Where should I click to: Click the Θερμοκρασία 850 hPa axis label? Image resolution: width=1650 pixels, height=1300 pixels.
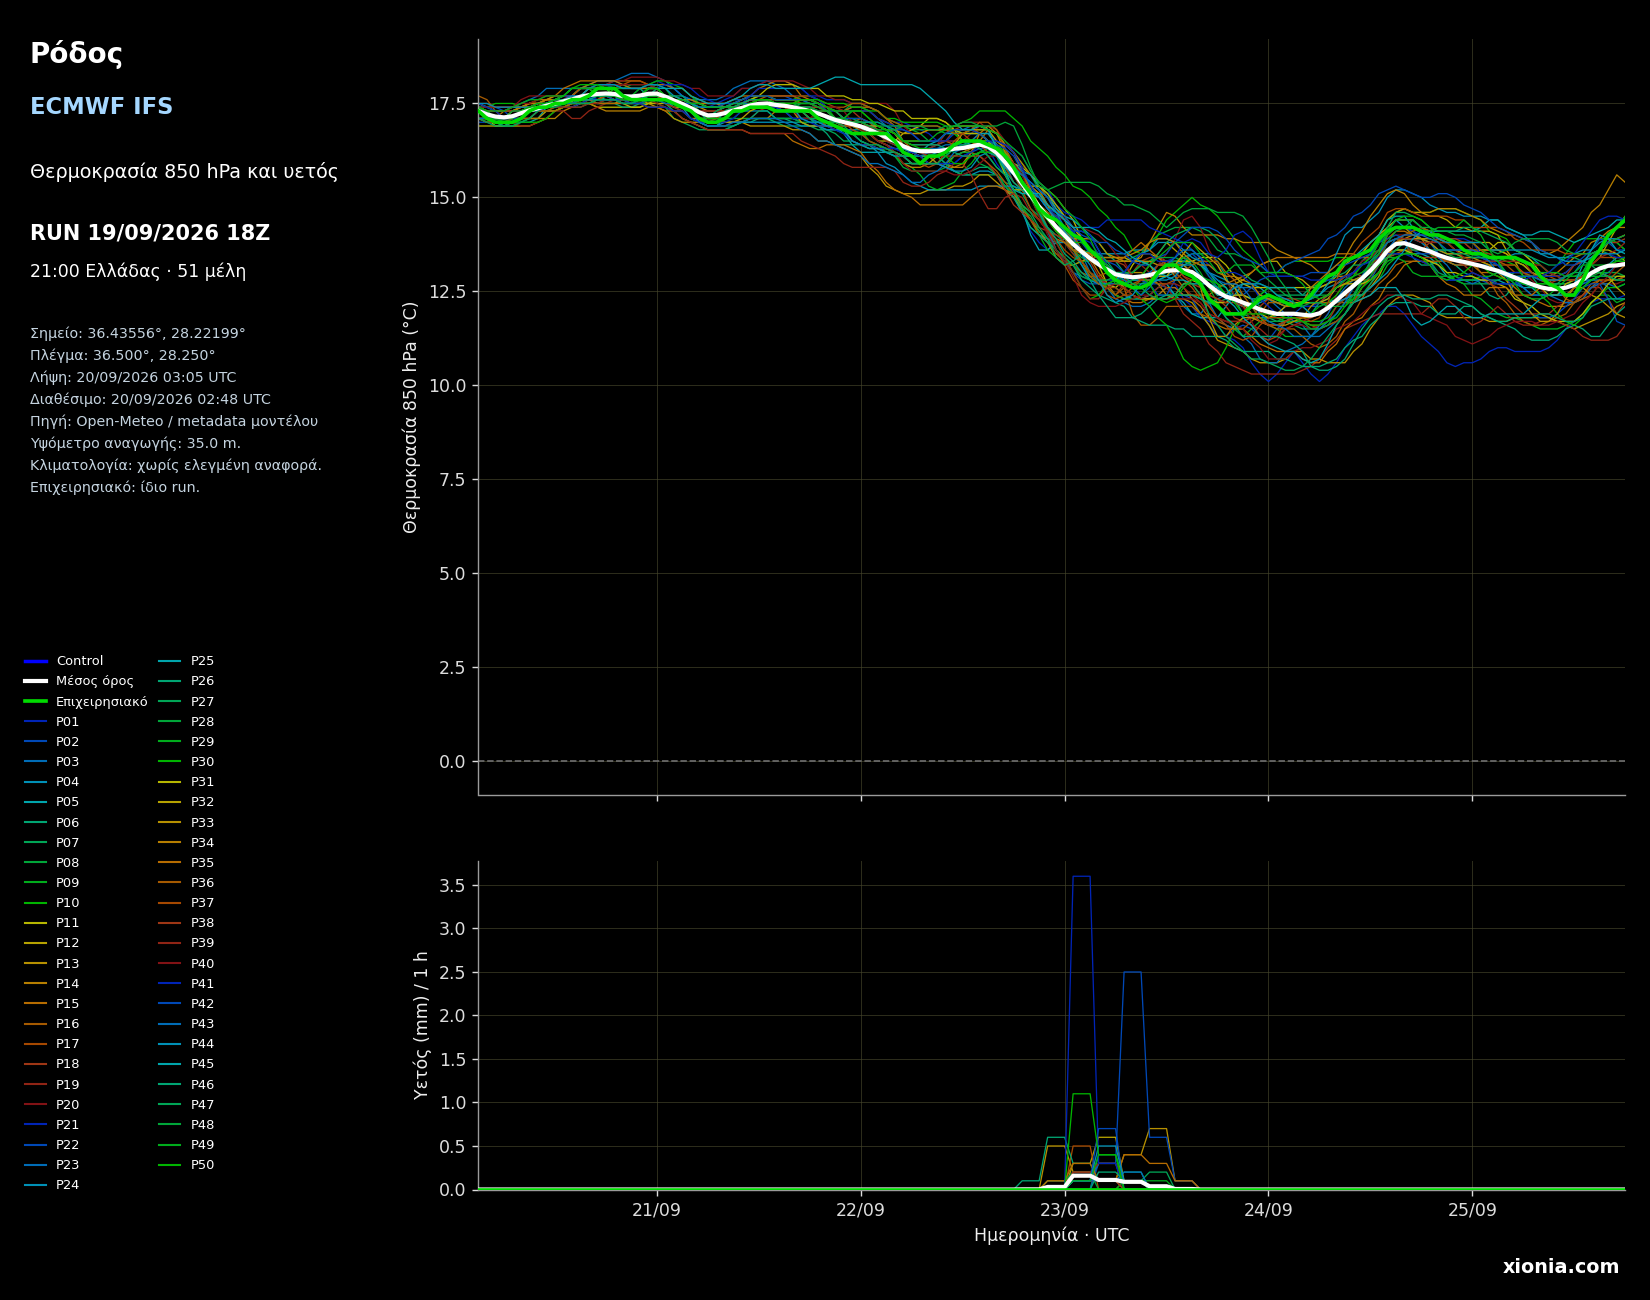coord(411,417)
